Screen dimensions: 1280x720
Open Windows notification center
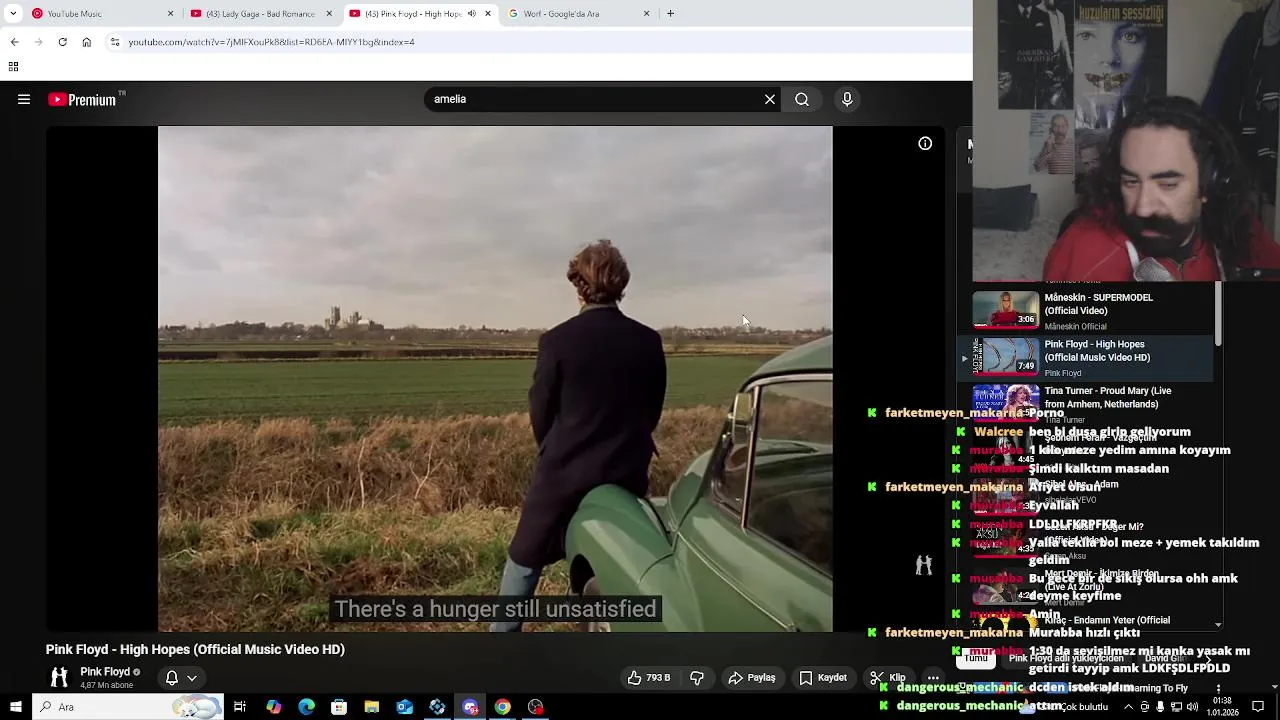1258,707
